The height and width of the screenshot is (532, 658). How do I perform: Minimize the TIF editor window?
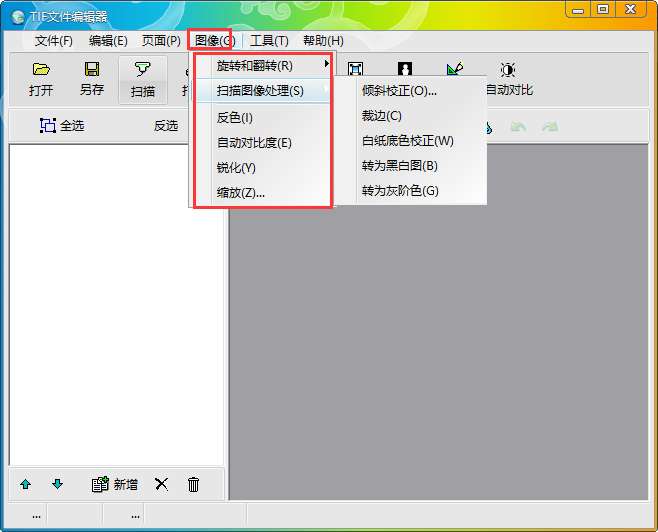point(578,9)
